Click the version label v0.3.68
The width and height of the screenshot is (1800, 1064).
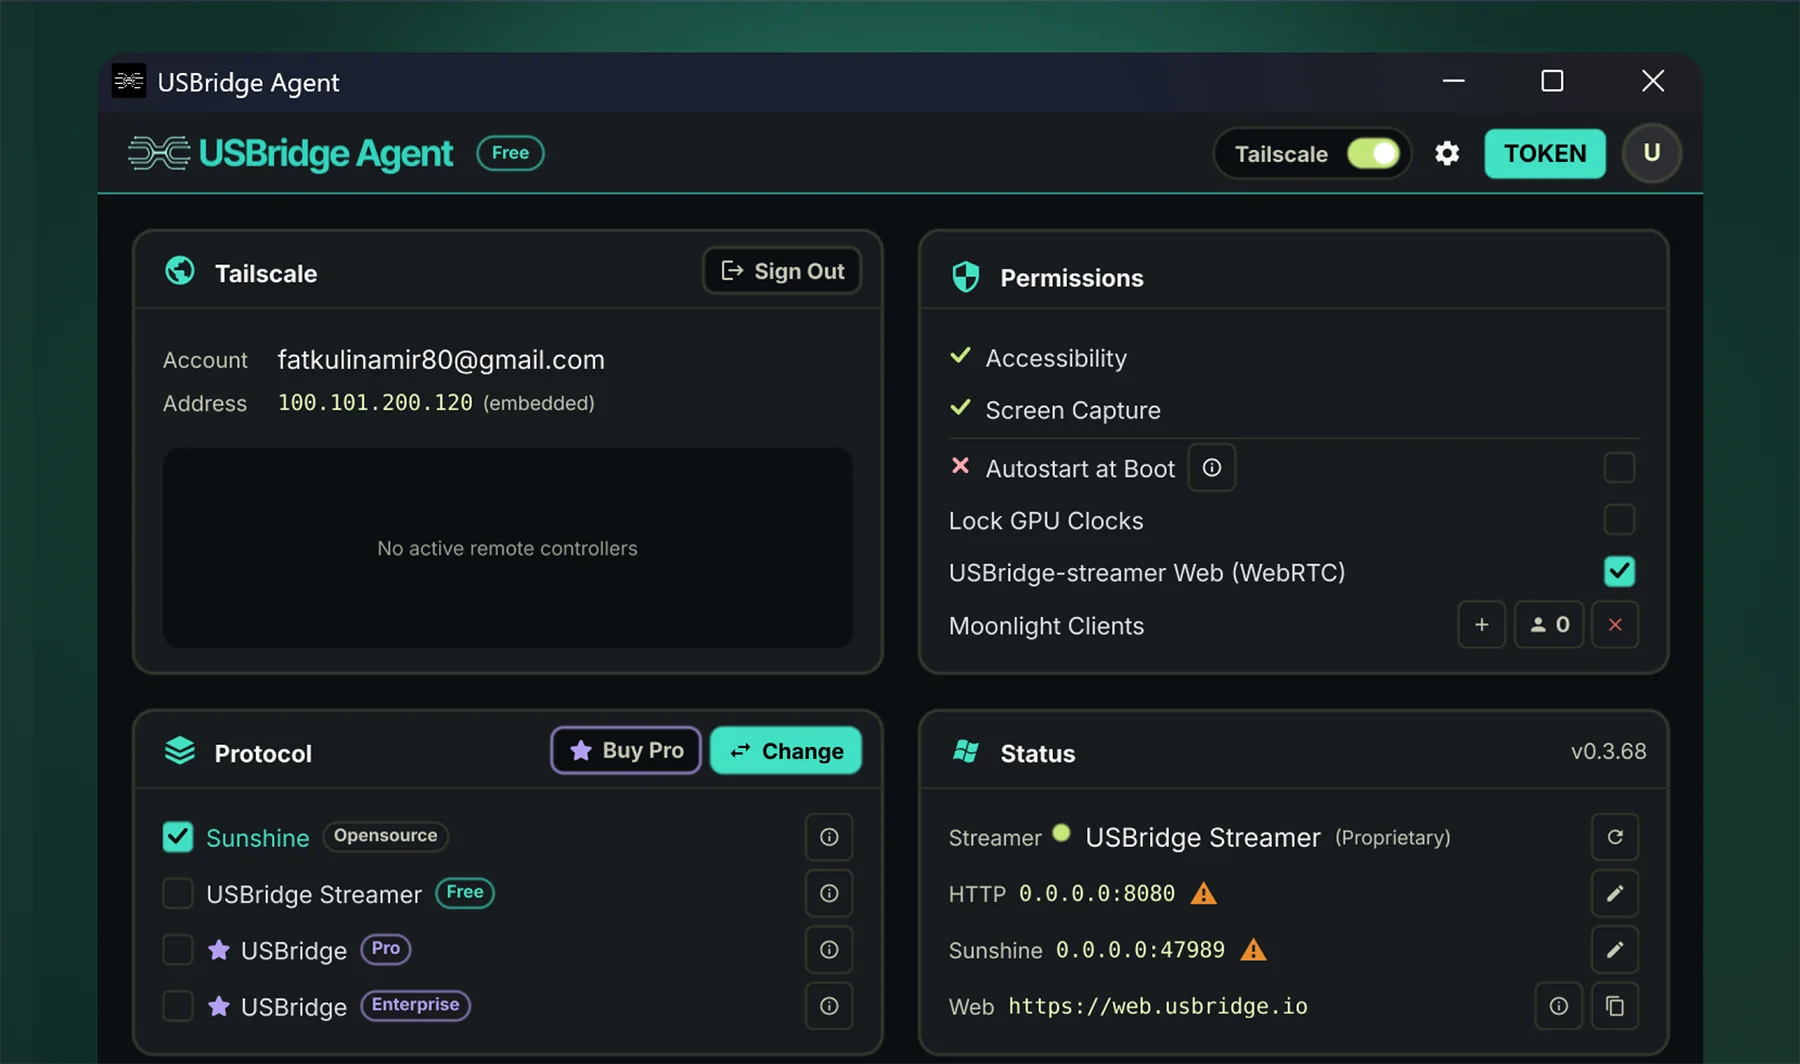1608,751
